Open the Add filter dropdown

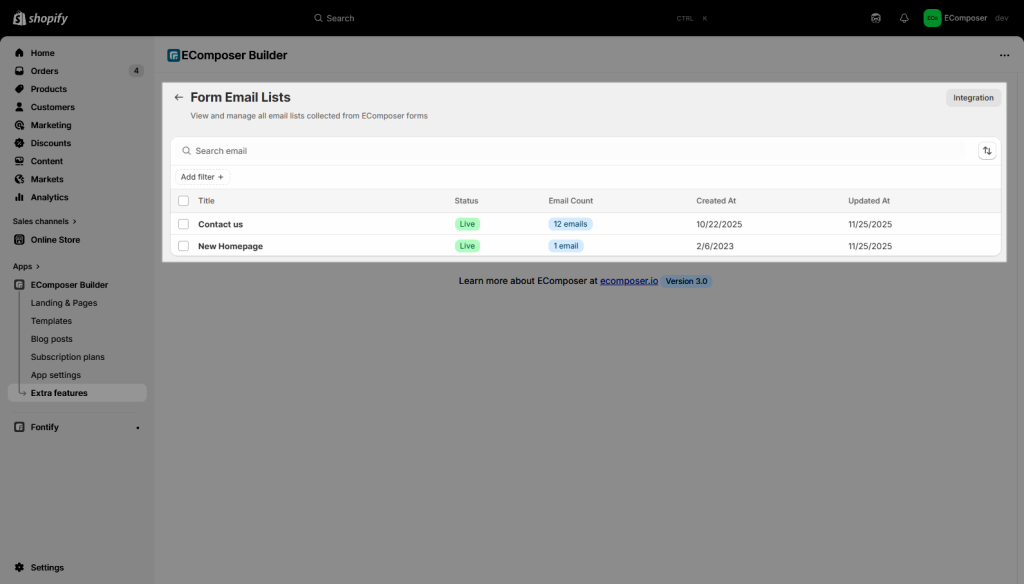(x=202, y=177)
